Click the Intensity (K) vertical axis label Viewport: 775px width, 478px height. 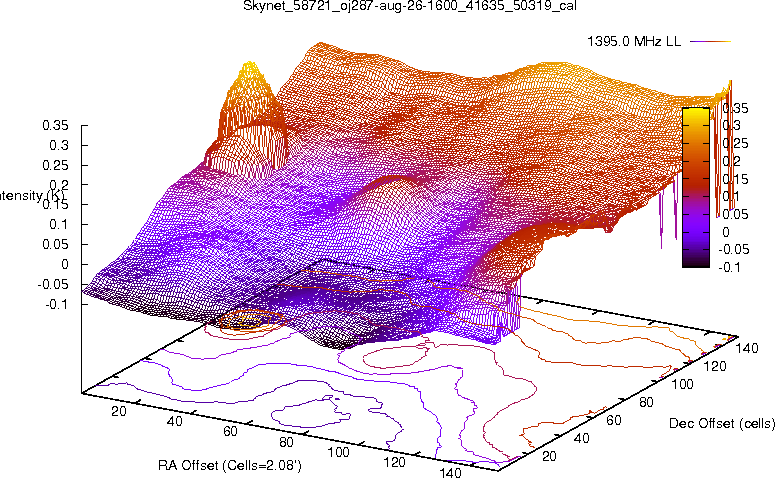(32, 195)
